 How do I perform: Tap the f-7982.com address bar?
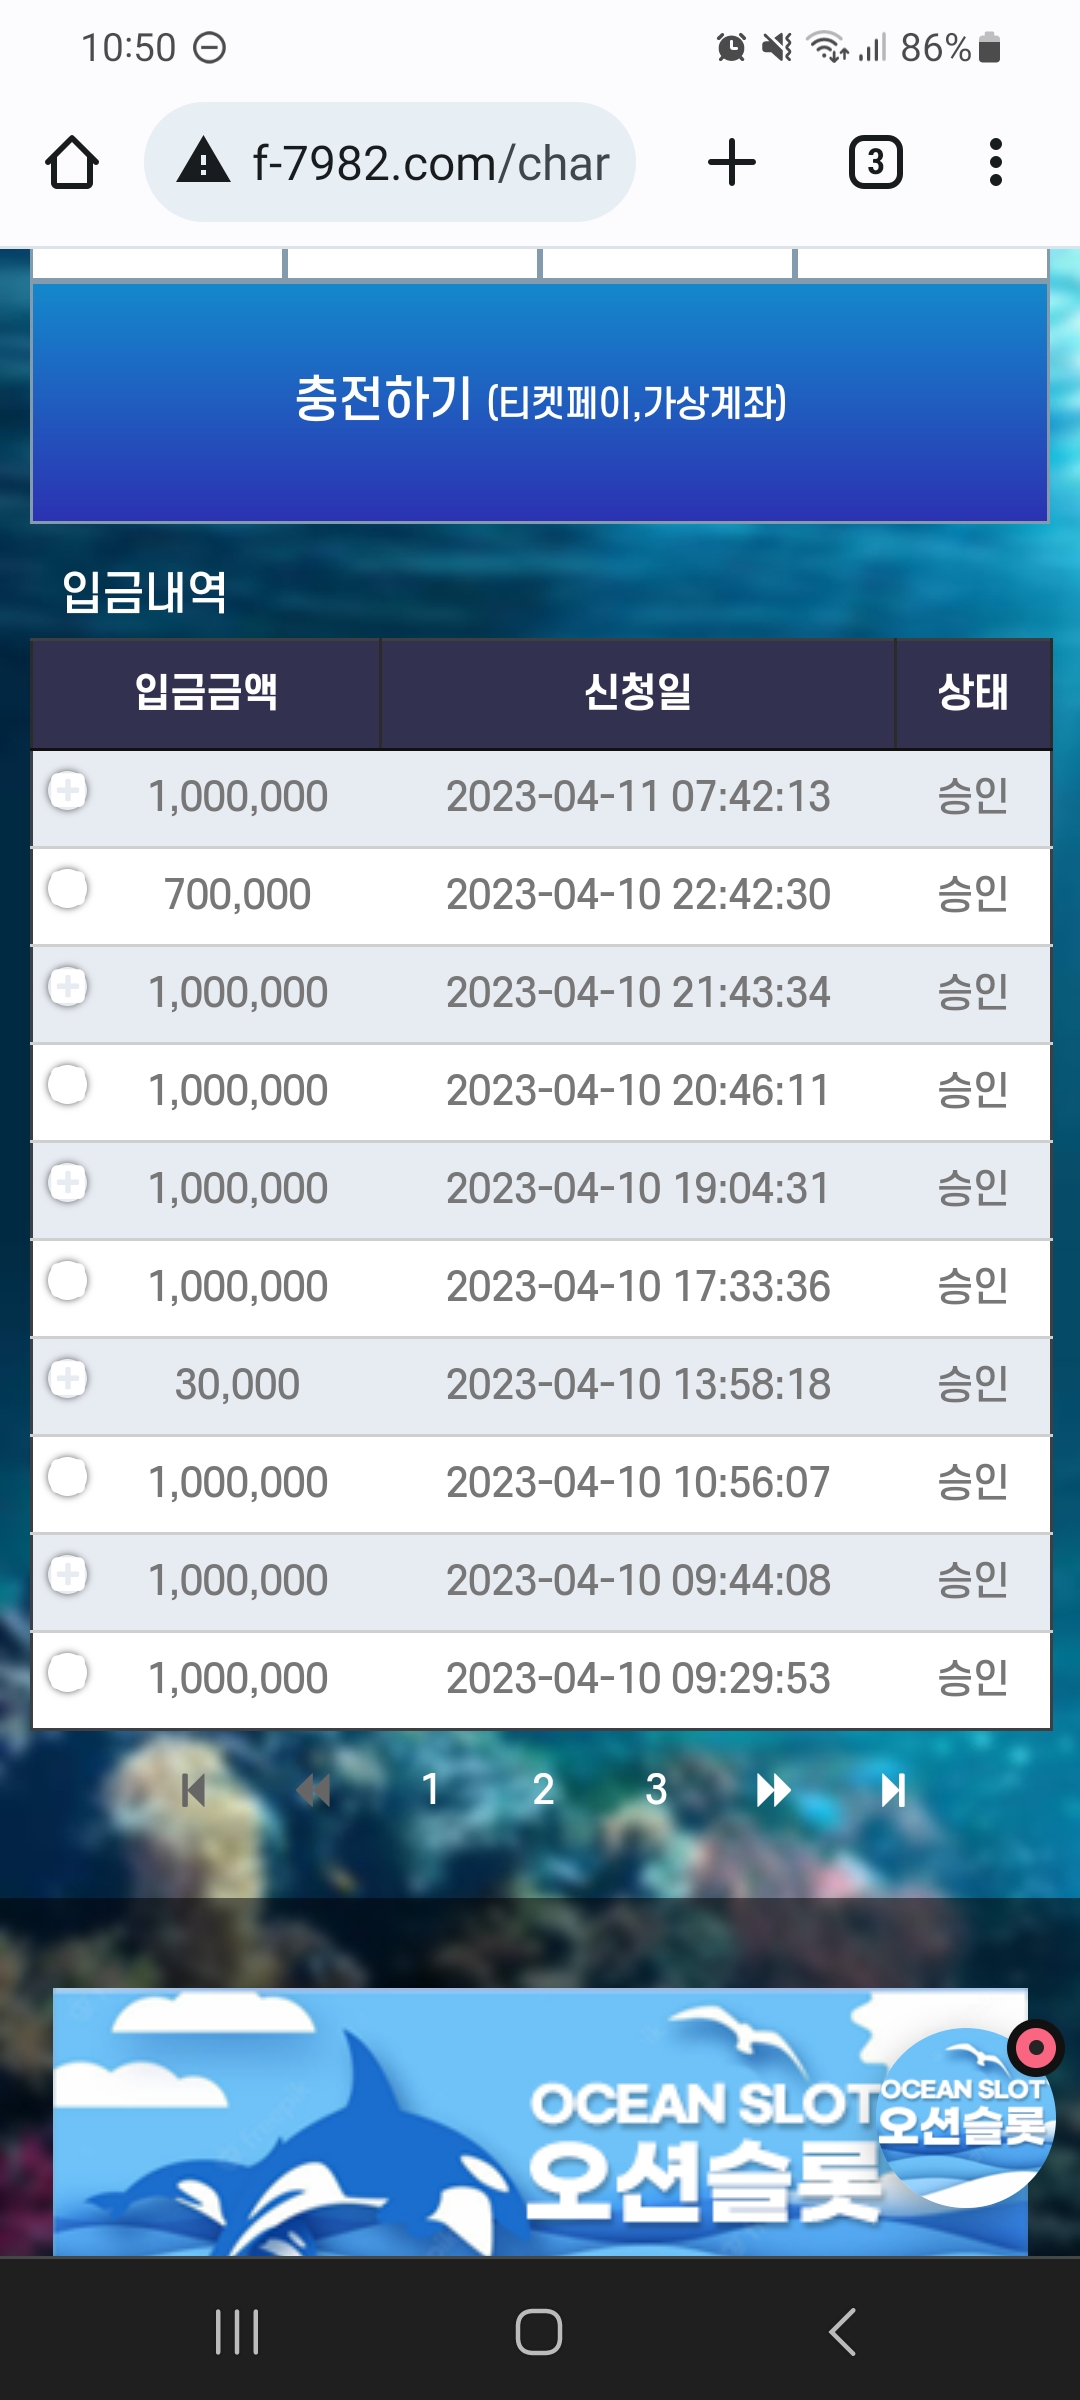click(390, 162)
